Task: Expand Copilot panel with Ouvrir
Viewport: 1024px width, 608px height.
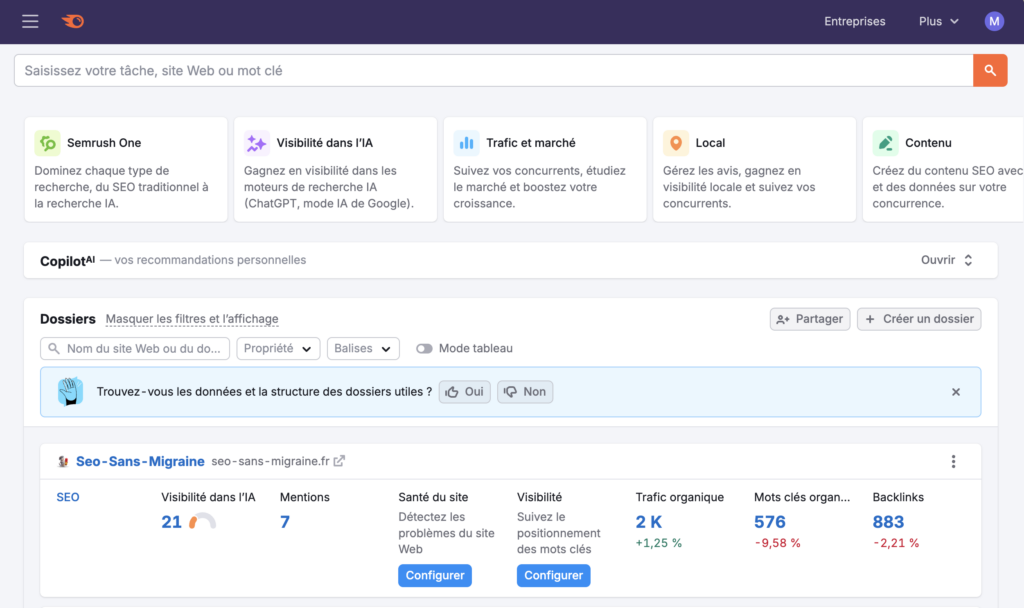Action: tap(946, 260)
